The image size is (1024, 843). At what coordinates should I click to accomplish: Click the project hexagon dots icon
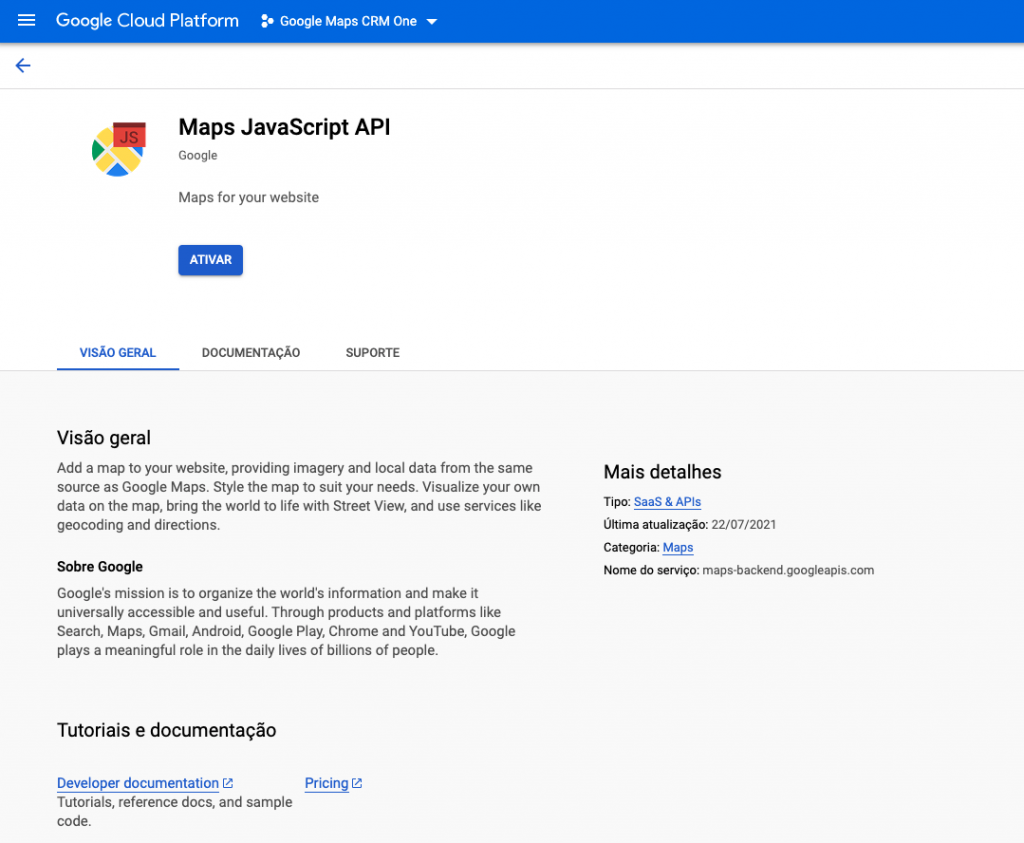click(267, 21)
